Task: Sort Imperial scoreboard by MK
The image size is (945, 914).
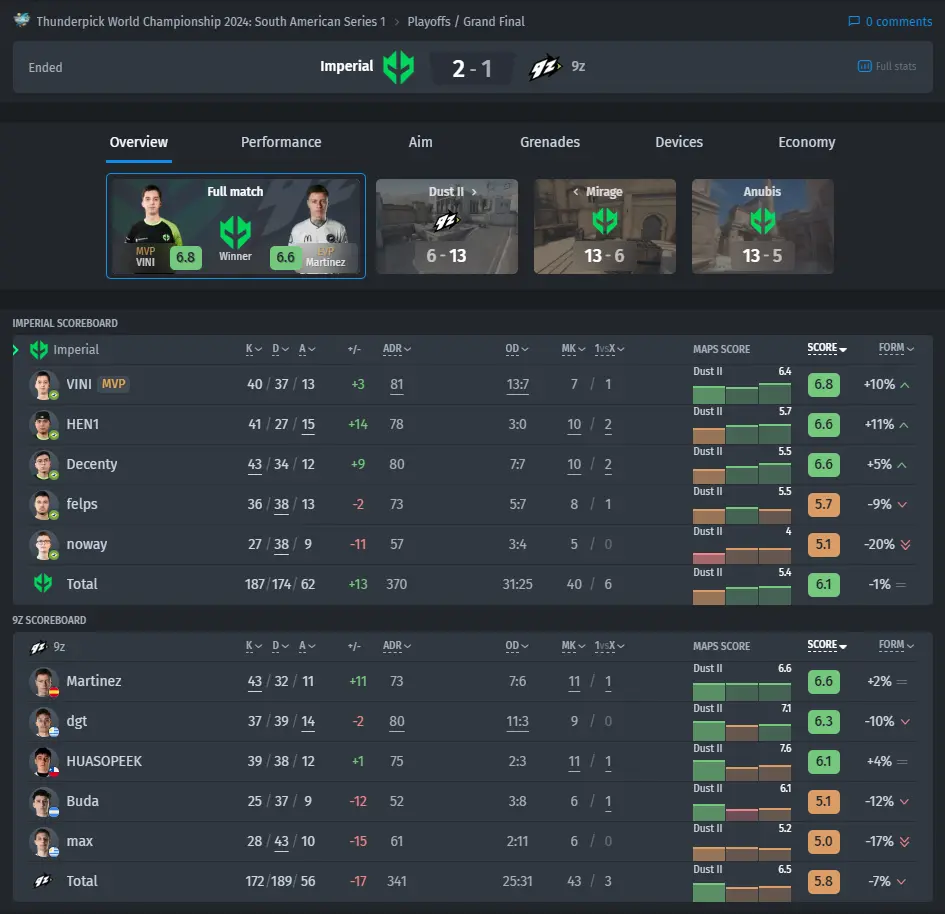Action: coord(573,349)
